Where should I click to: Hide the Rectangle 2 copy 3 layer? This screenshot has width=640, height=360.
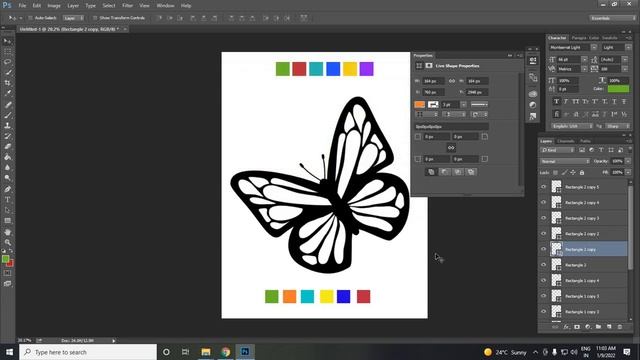pos(543,218)
